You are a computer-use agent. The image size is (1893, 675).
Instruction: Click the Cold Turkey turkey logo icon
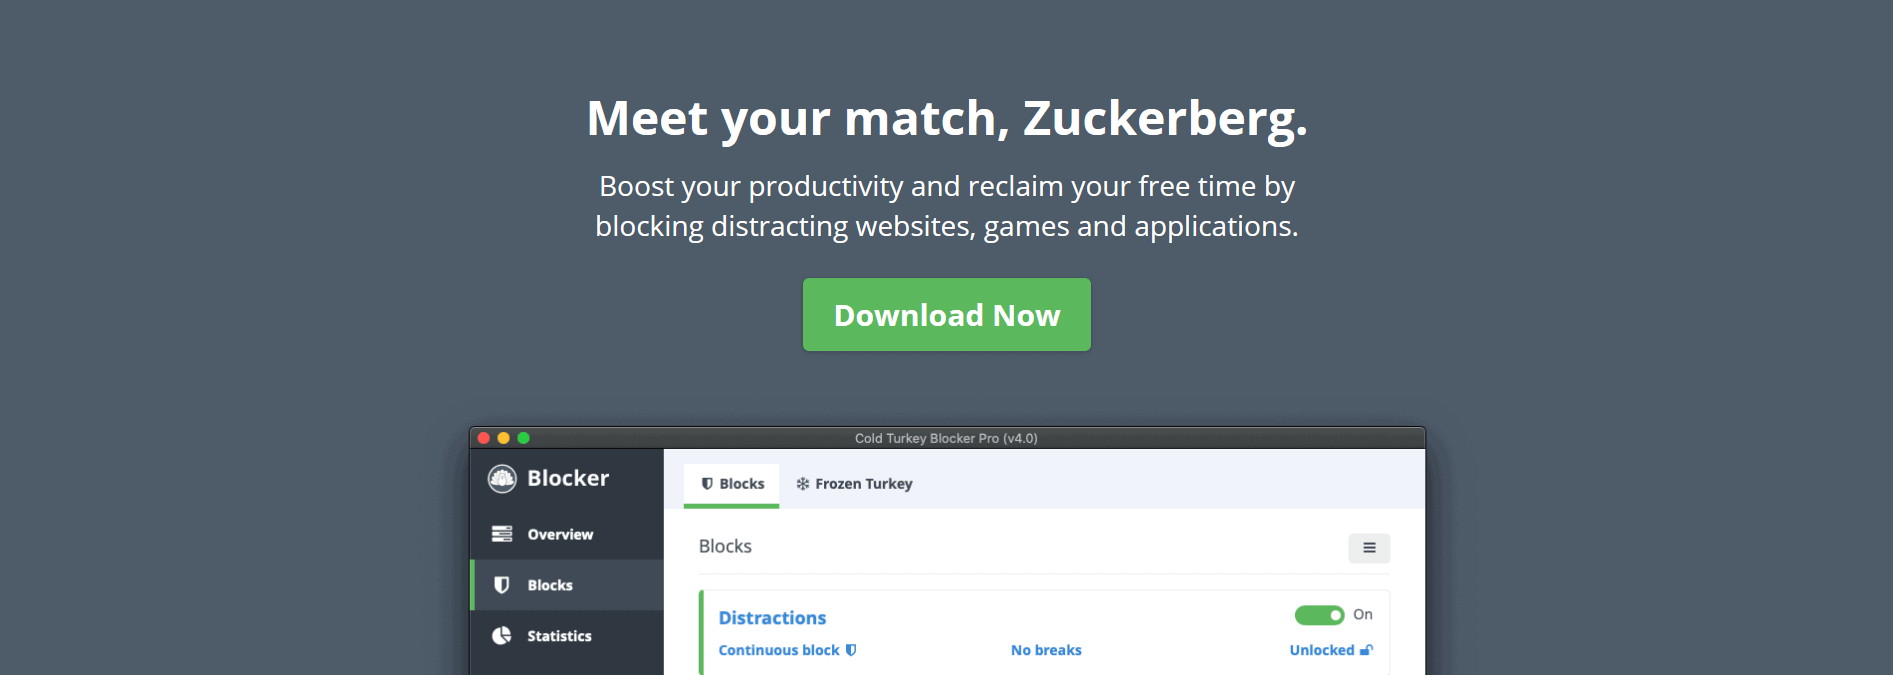point(502,479)
